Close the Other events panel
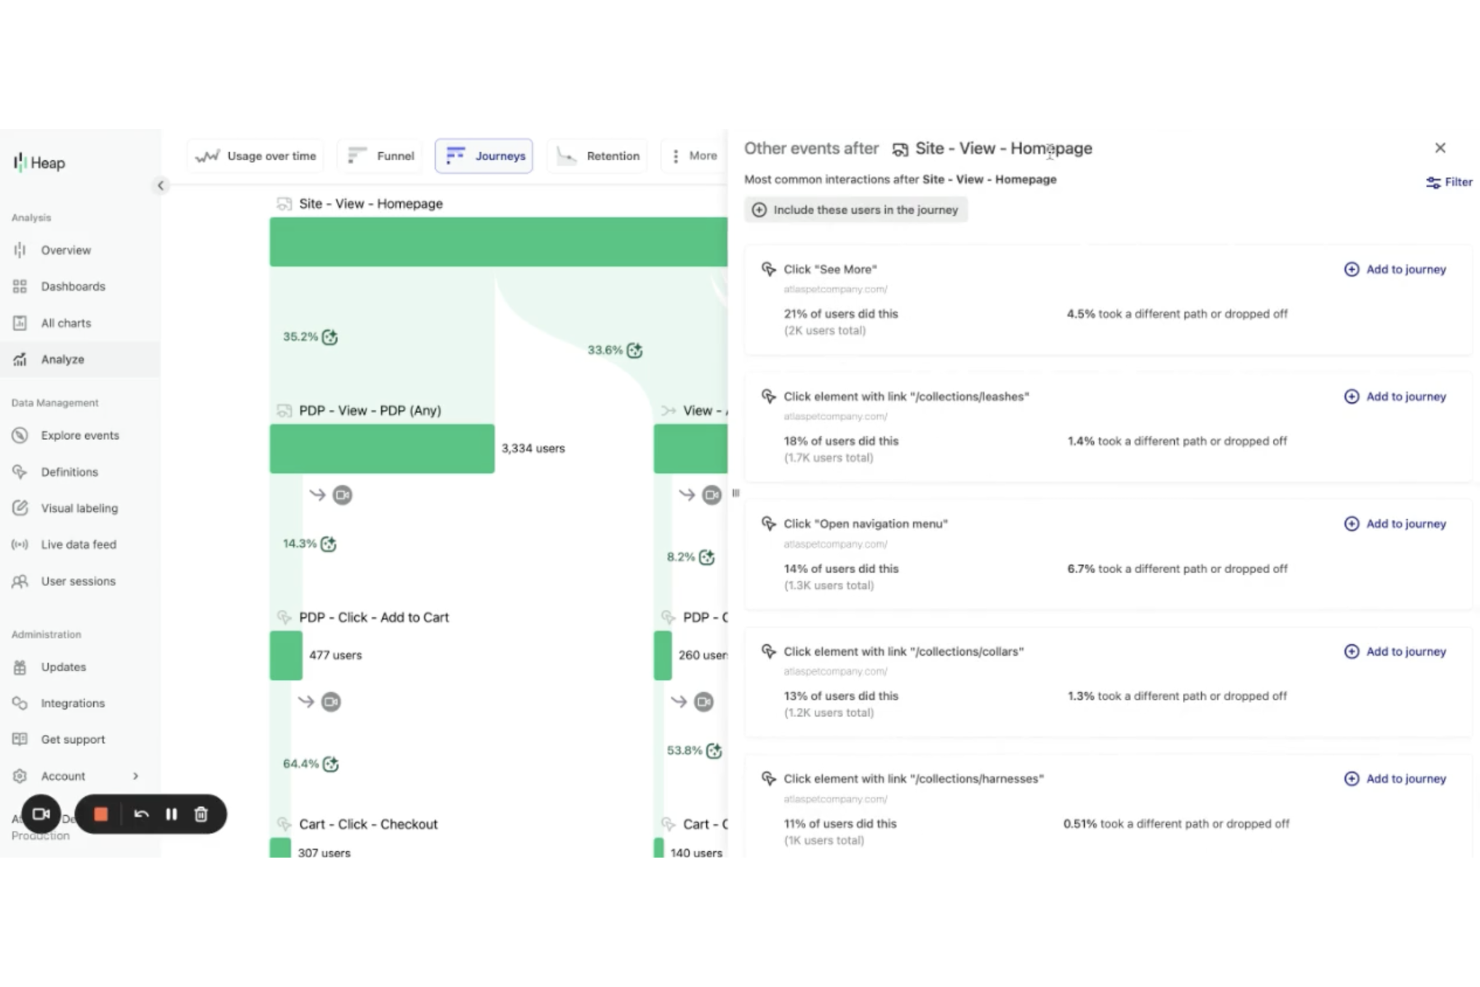1480x987 pixels. [x=1440, y=148]
